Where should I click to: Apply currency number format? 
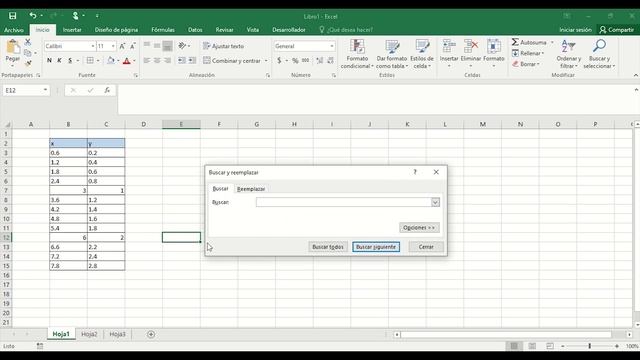[279, 60]
